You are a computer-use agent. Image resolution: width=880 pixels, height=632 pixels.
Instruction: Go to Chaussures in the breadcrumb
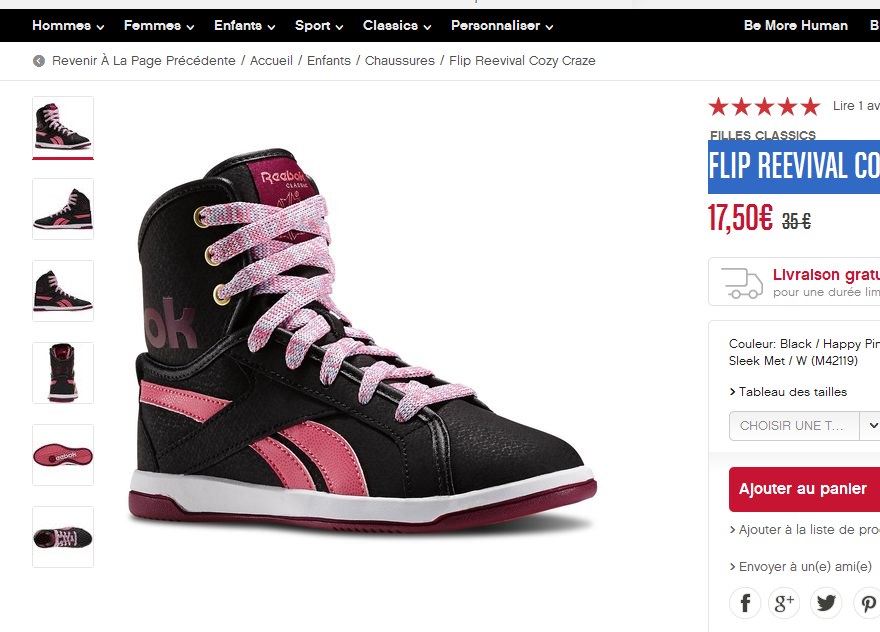[x=399, y=61]
